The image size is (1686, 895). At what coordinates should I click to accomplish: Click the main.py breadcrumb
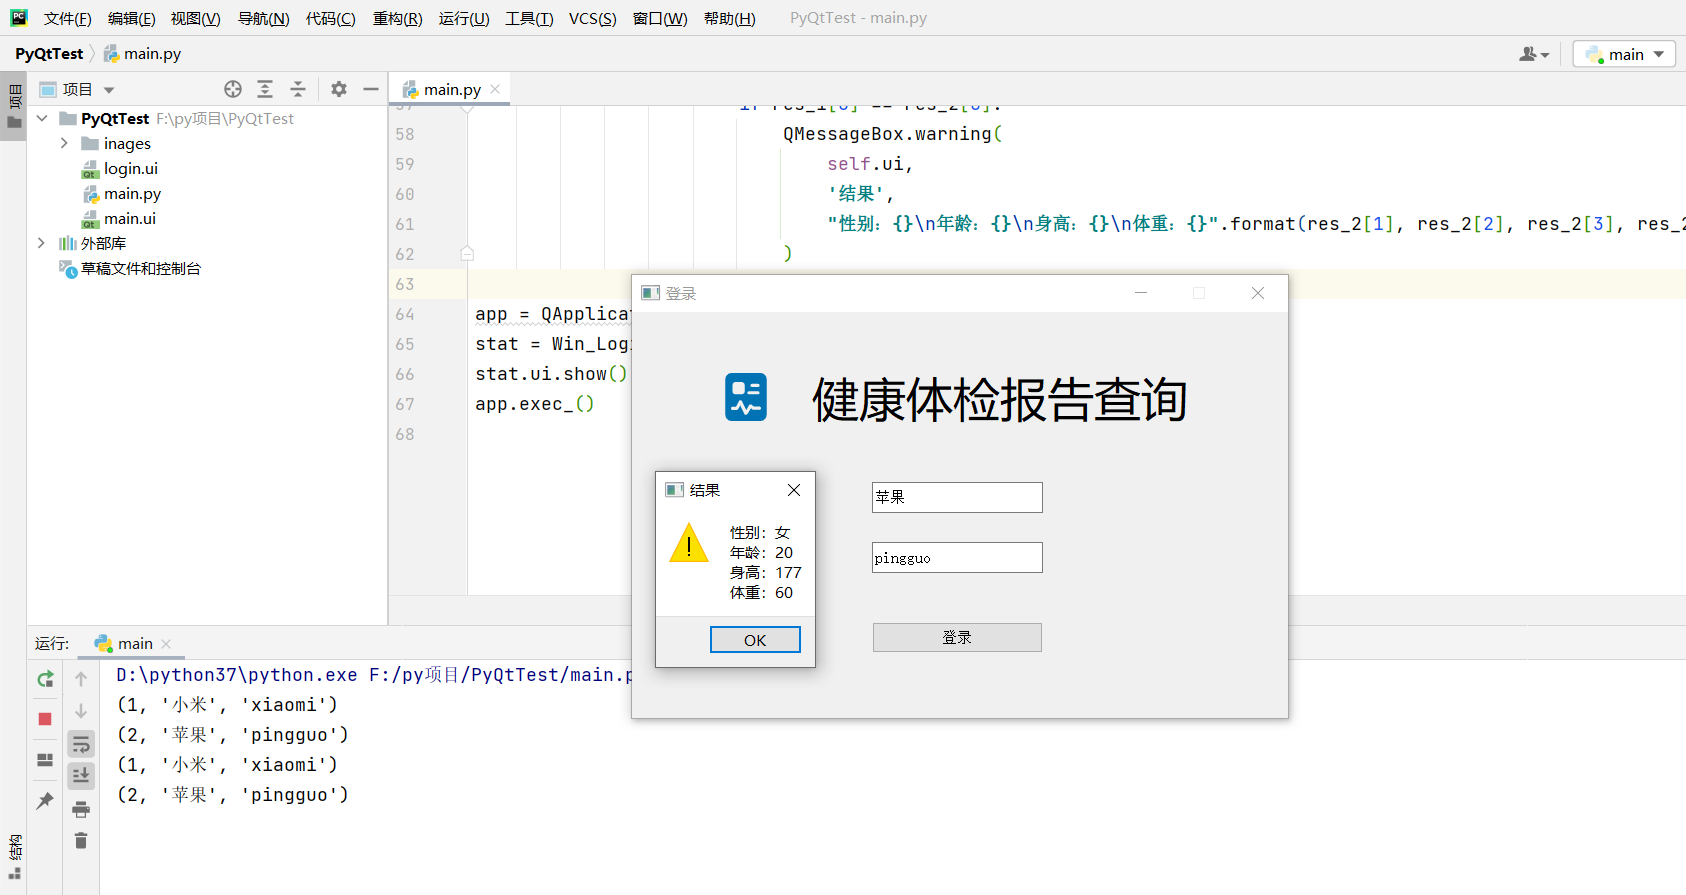(143, 54)
